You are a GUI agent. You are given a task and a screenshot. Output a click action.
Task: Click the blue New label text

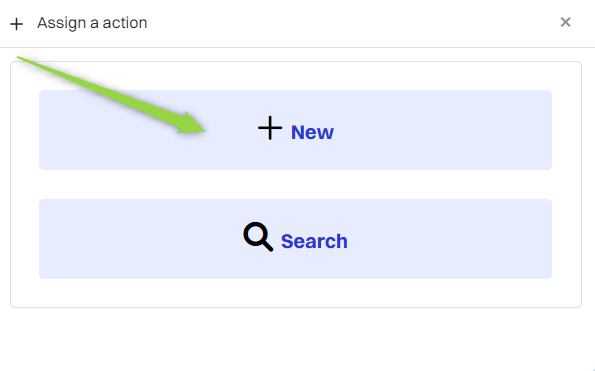[x=312, y=132]
